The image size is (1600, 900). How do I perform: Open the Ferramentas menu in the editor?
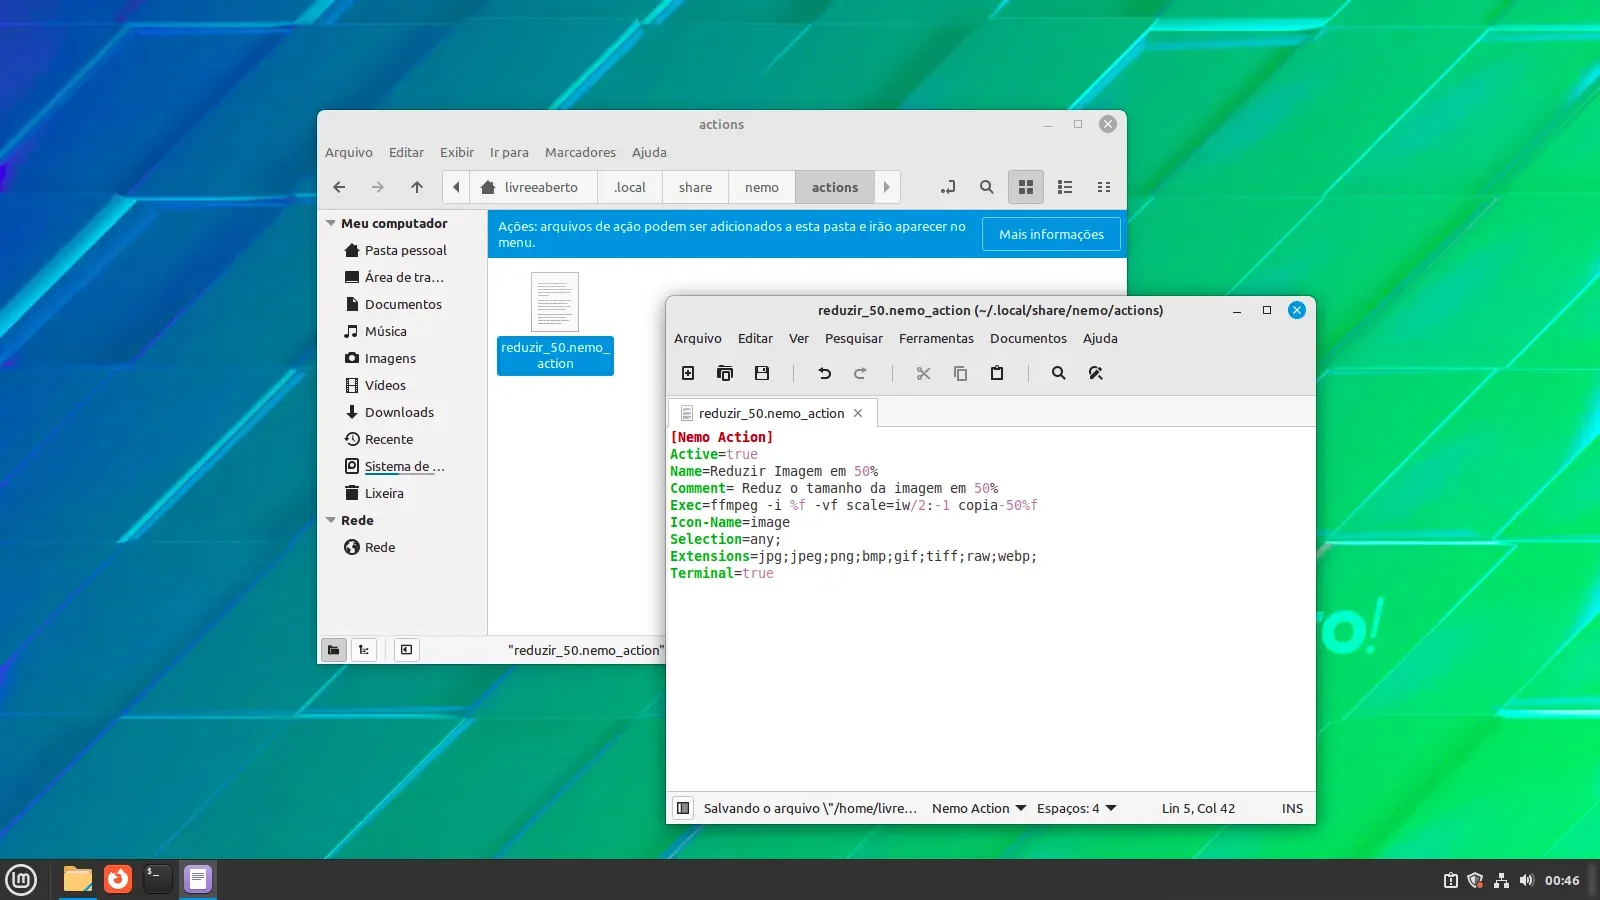[936, 339]
